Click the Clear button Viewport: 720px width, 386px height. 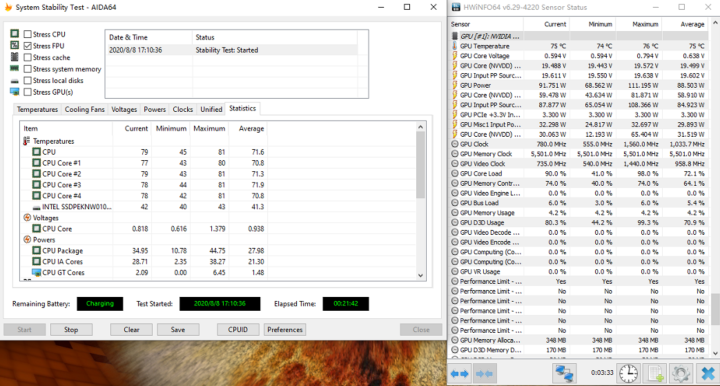[x=131, y=330]
